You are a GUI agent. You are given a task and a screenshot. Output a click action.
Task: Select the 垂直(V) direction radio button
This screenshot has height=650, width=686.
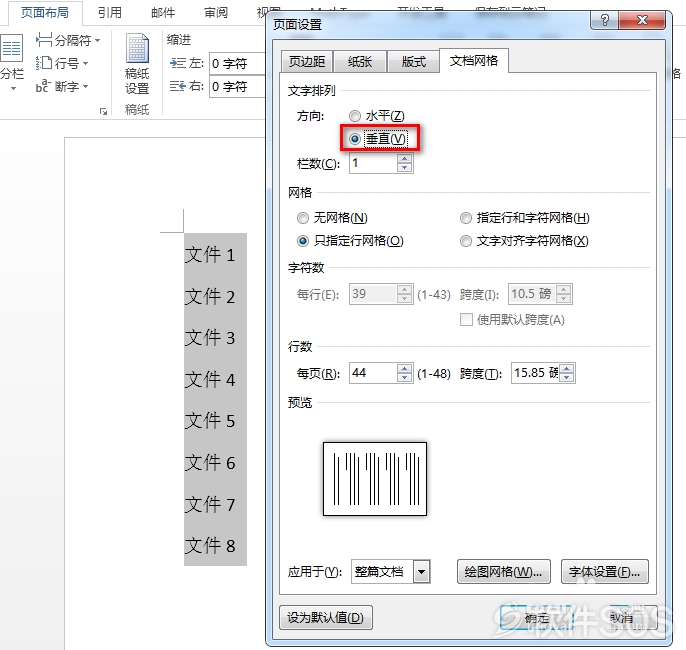[x=355, y=139]
